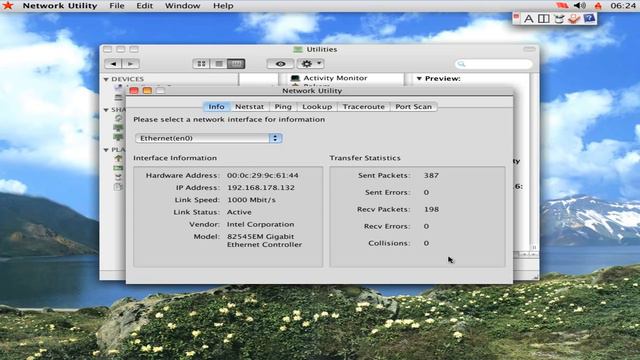Open the gear action dropdown in Utilities
640x360 pixels.
coord(311,64)
